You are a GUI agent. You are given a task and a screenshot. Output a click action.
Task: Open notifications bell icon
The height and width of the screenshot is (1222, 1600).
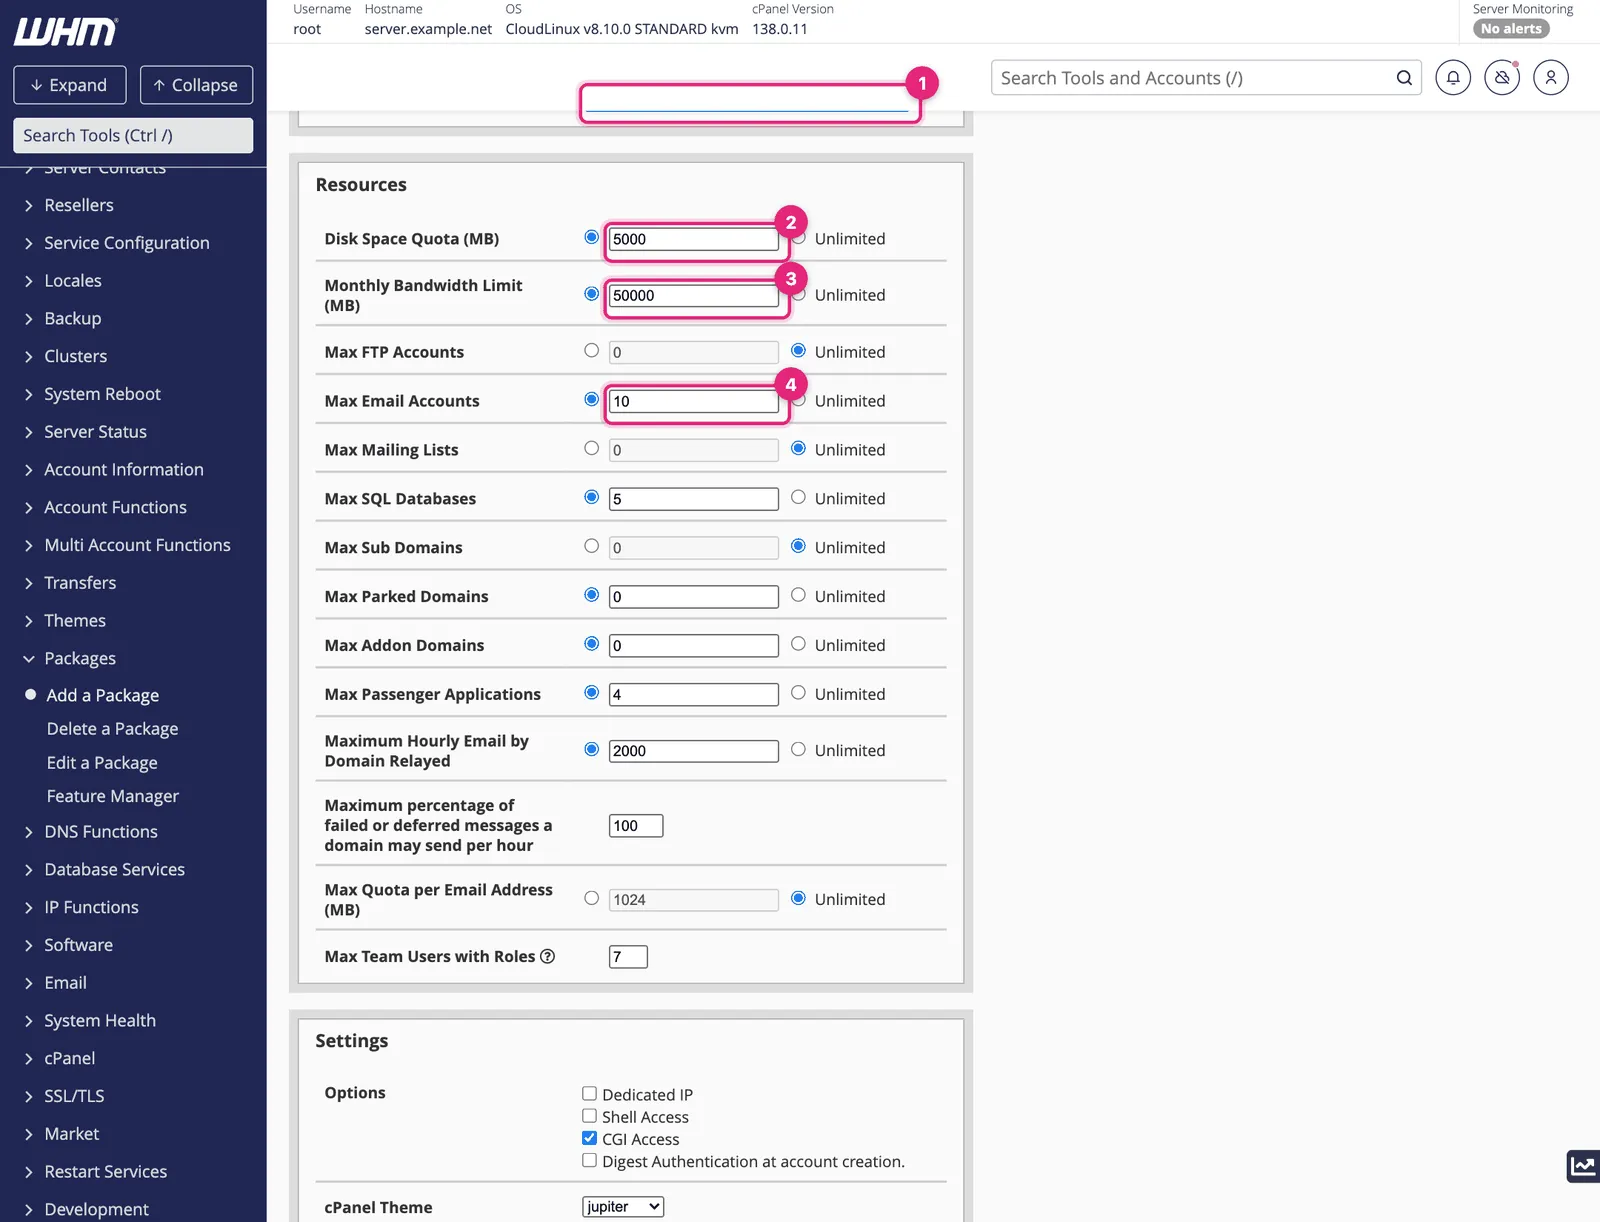(x=1453, y=77)
